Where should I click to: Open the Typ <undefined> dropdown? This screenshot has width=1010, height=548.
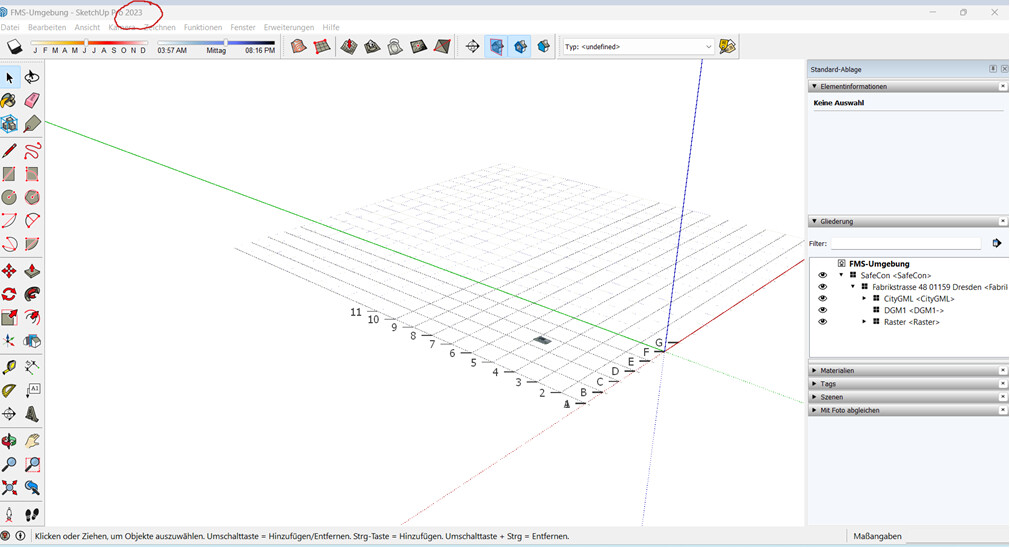(709, 47)
